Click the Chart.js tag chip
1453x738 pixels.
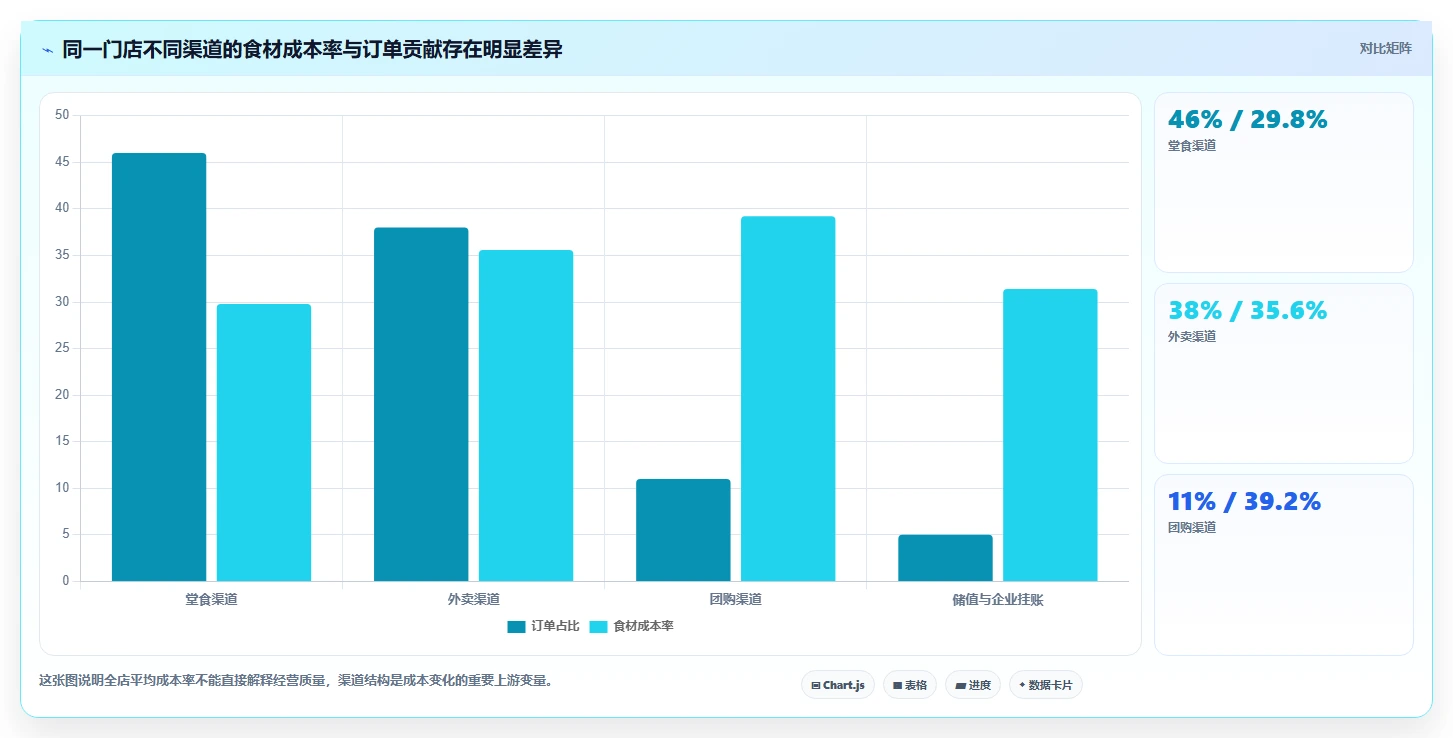pos(838,685)
